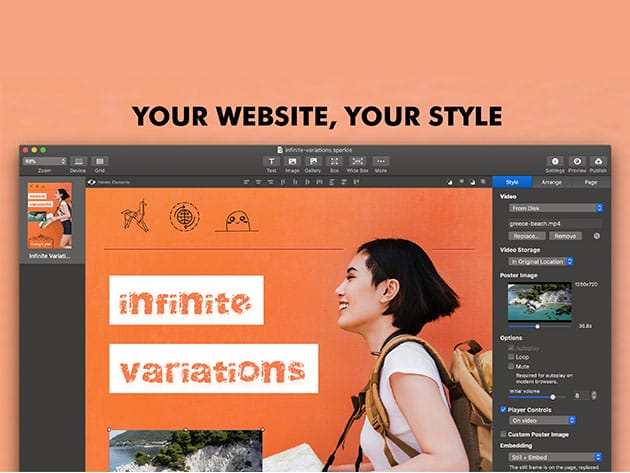
Task: Open the 'Still + Embed' embedding dropdown
Action: [x=556, y=457]
